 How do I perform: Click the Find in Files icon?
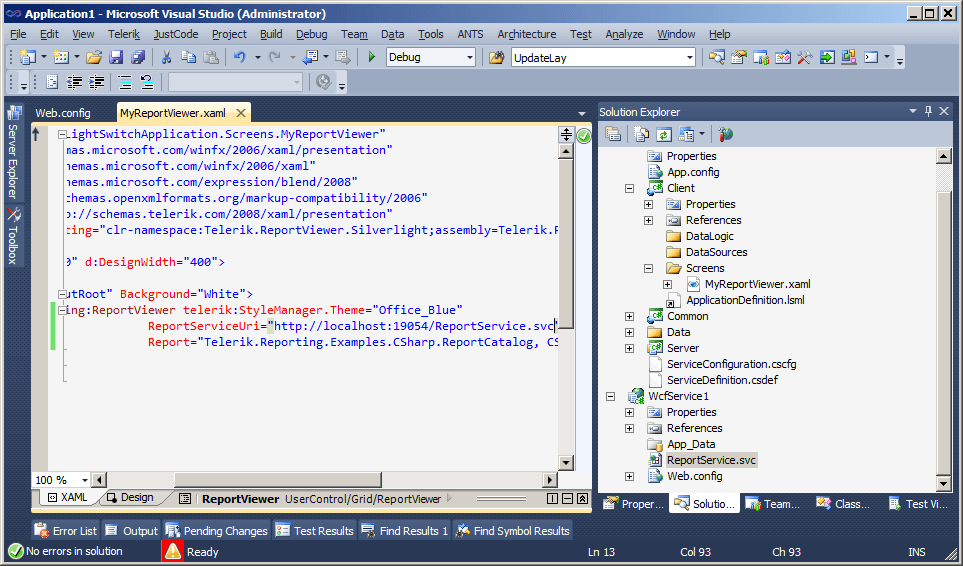pos(497,57)
